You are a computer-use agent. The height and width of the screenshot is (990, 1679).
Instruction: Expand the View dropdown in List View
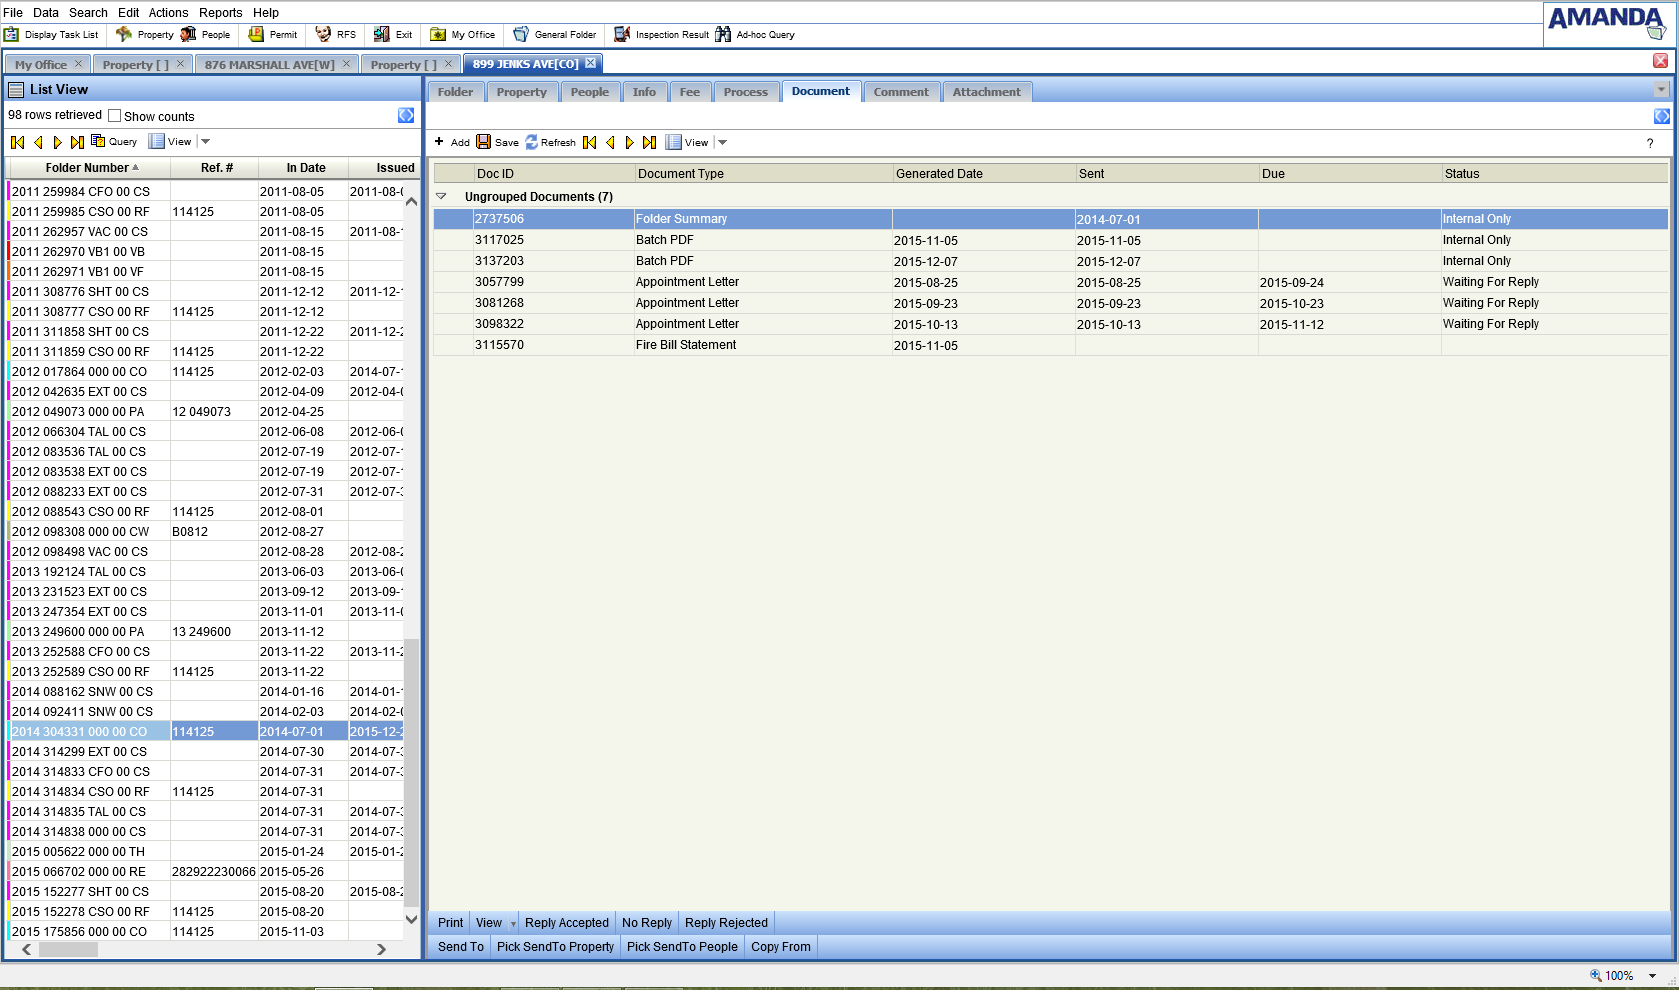pos(206,142)
